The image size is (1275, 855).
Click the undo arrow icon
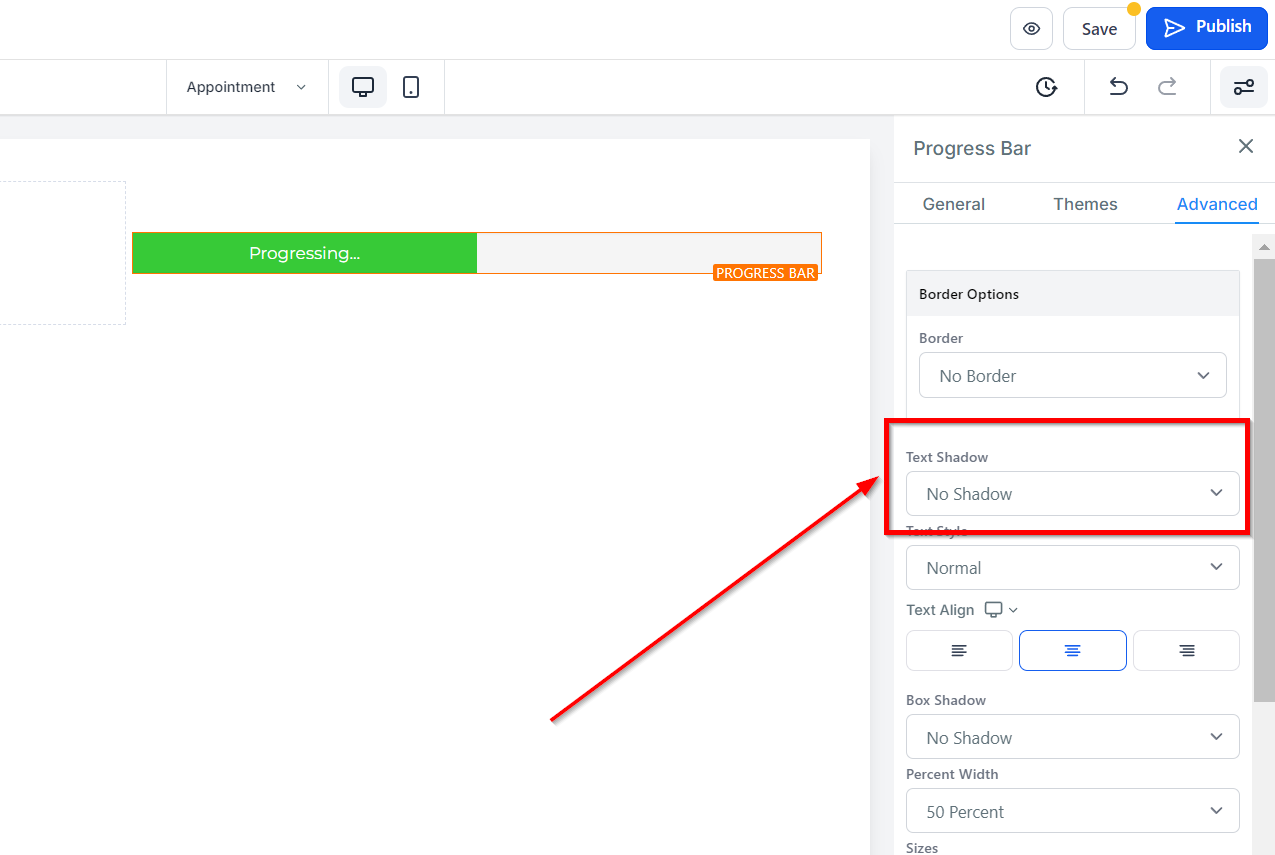pos(1118,87)
